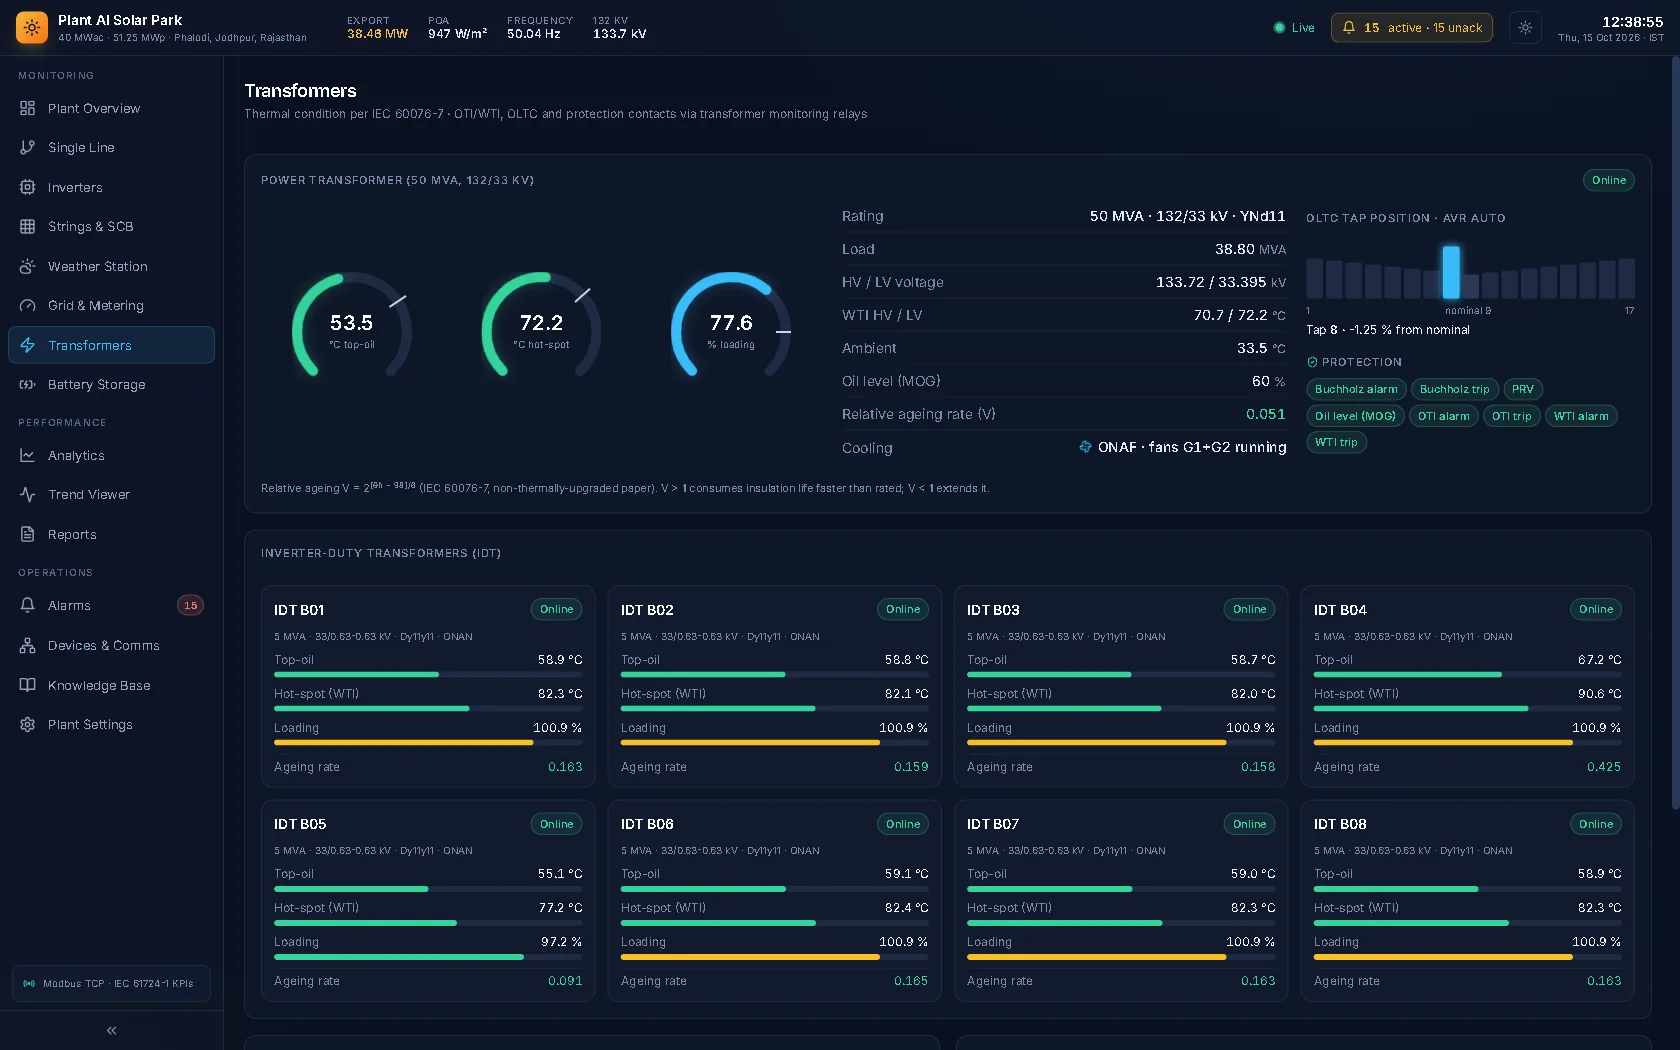Click the IDT B05 loading bar

[428, 957]
